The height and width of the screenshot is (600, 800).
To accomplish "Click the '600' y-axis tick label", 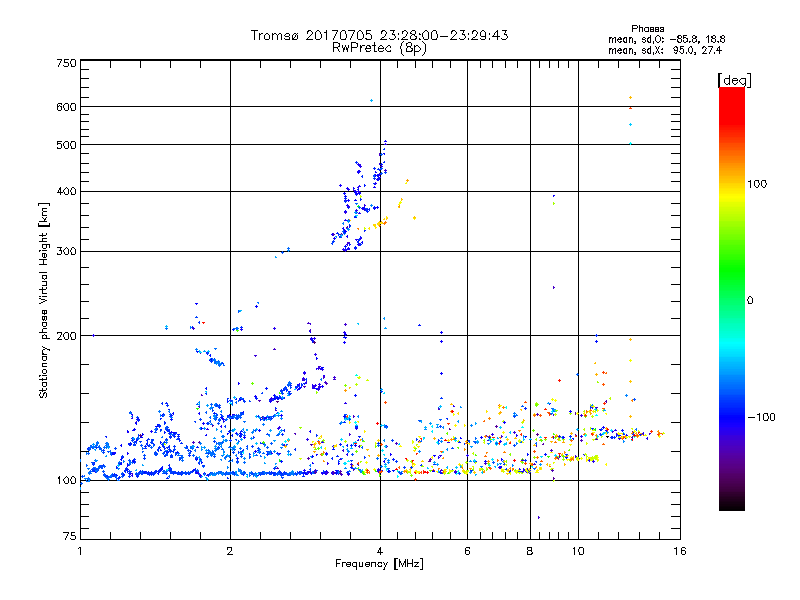I will pos(66,107).
